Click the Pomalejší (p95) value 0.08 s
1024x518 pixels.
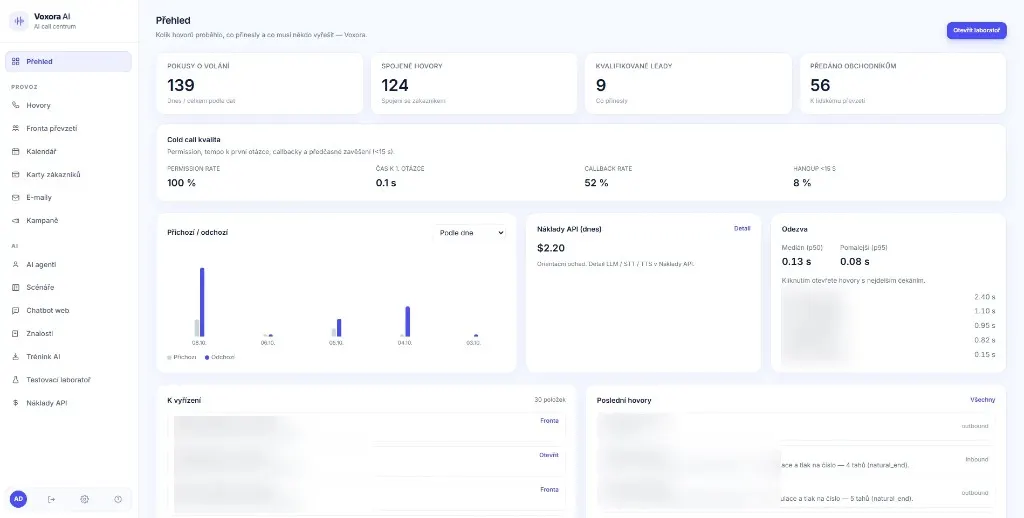tap(855, 261)
